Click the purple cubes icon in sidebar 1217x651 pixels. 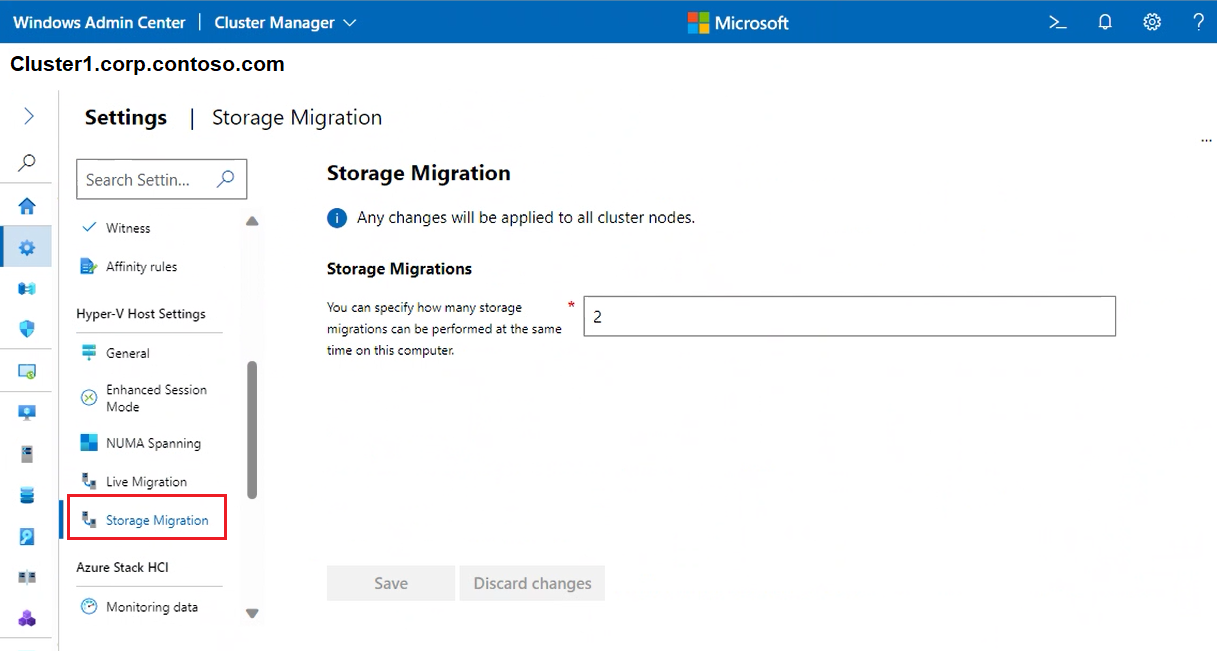coord(27,618)
